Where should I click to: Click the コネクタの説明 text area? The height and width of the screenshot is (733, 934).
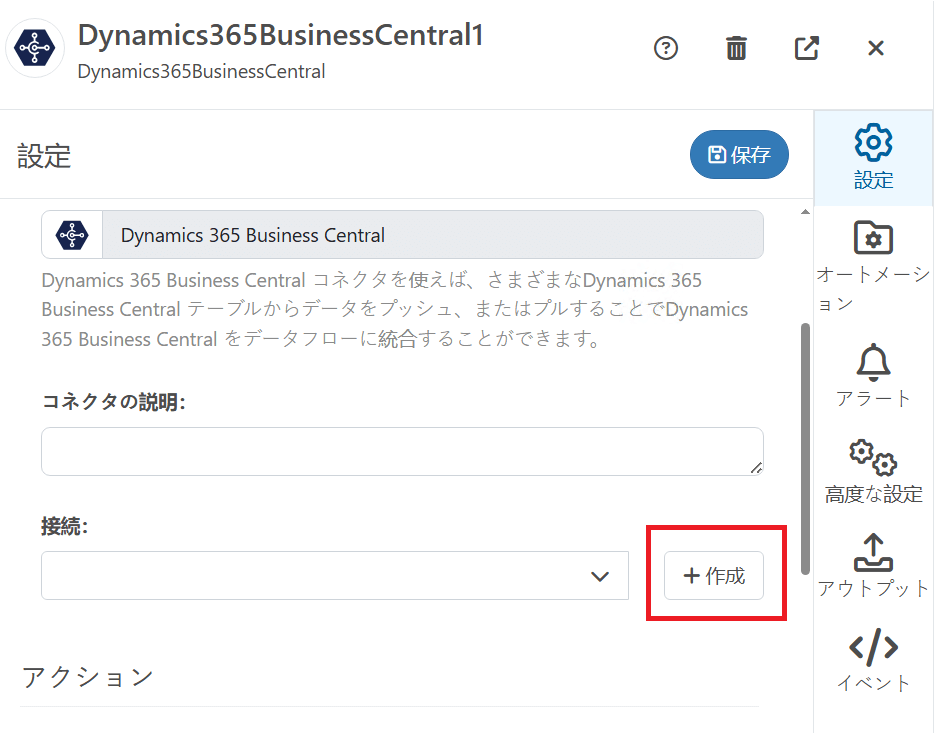402,451
